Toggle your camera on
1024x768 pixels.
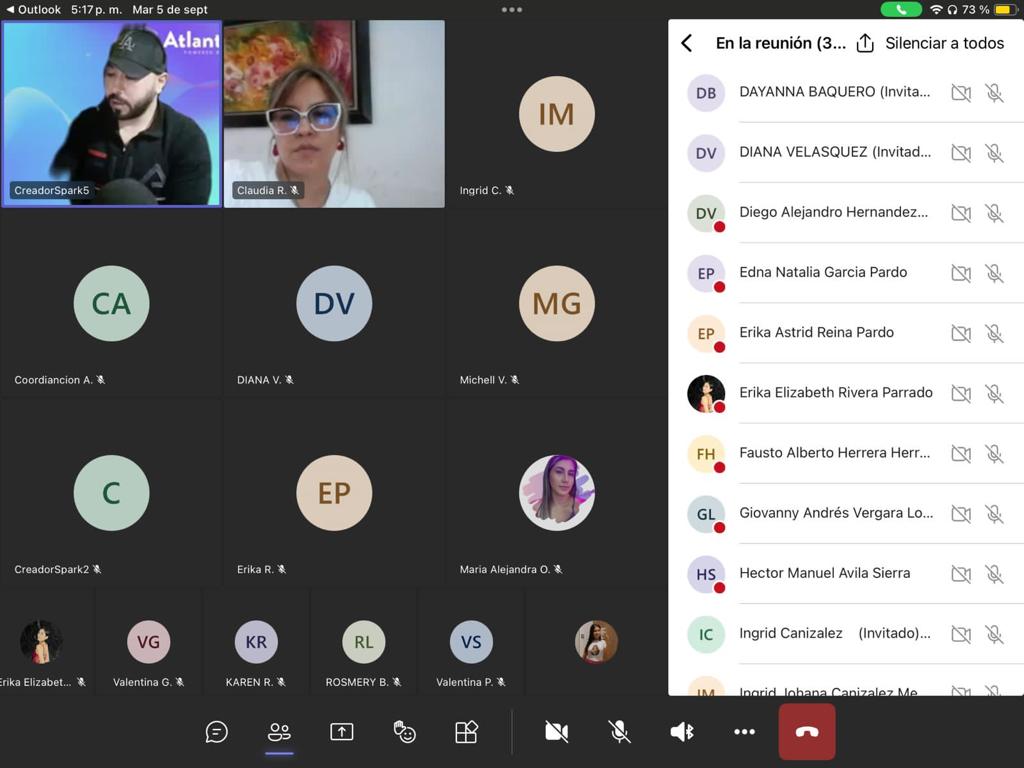pyautogui.click(x=557, y=732)
